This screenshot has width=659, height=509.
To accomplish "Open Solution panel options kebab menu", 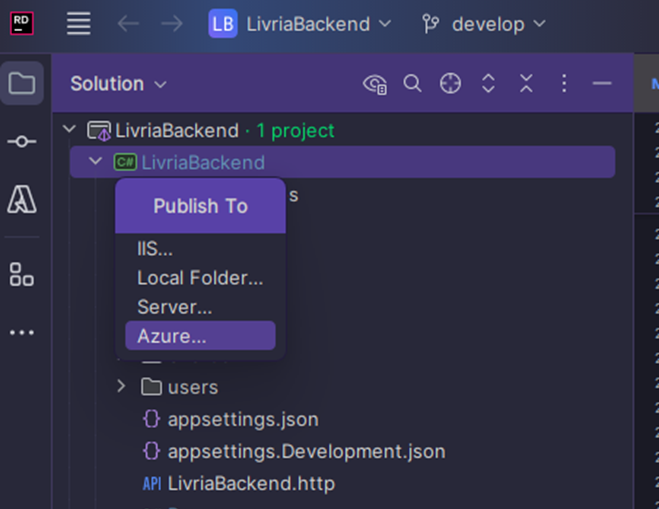I will click(564, 83).
